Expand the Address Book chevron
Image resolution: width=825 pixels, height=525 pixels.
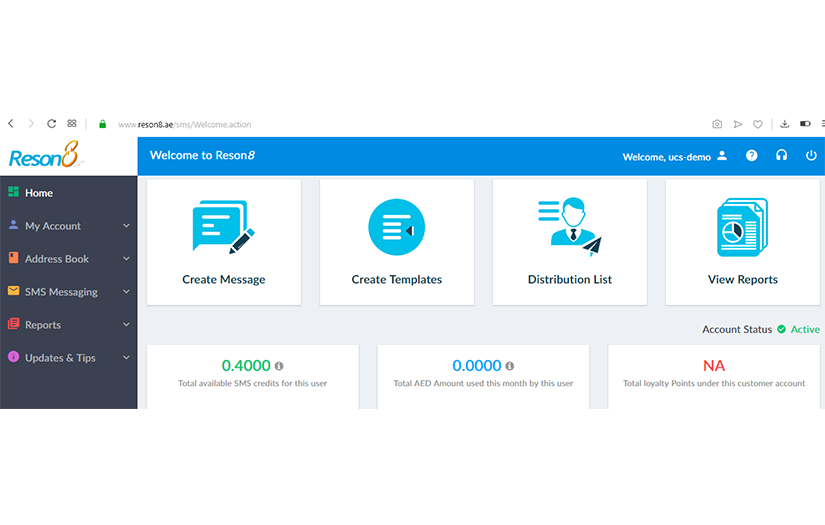(126, 259)
